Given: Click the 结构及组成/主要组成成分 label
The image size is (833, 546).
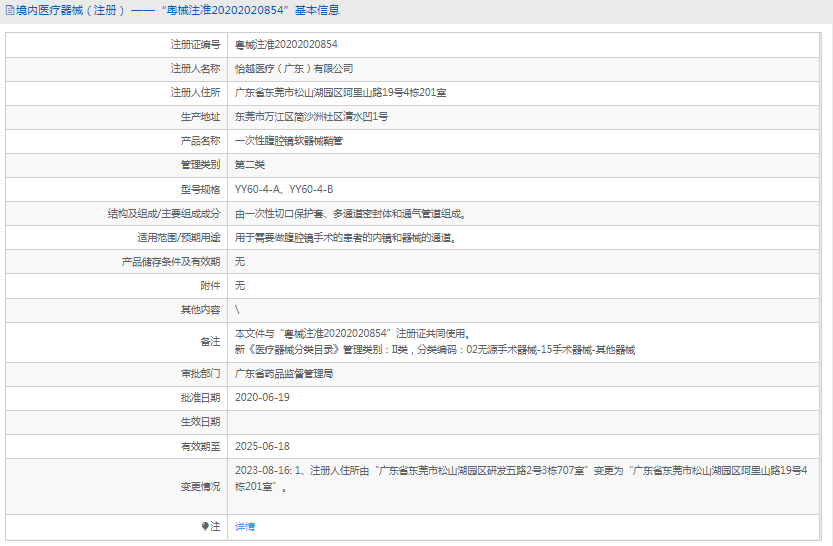Looking at the screenshot, I should [164, 214].
